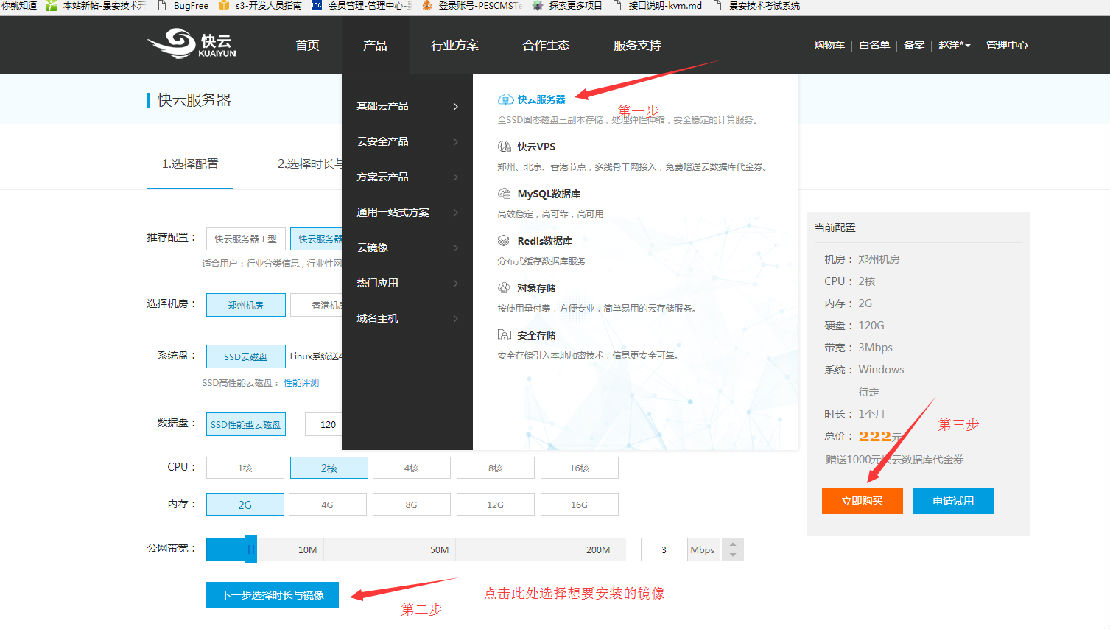Image resolution: width=1110 pixels, height=629 pixels.
Task: Select the 8G memory option
Action: (411, 505)
